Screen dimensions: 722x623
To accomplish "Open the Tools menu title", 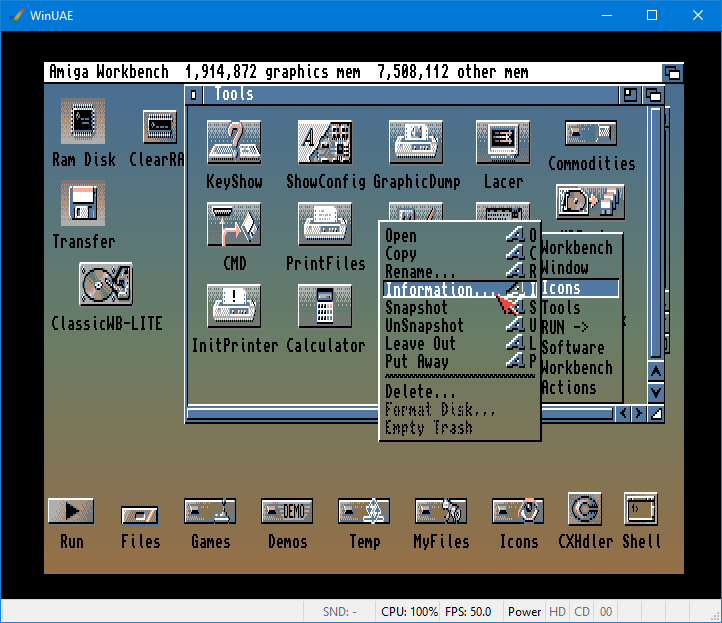I will coord(561,308).
